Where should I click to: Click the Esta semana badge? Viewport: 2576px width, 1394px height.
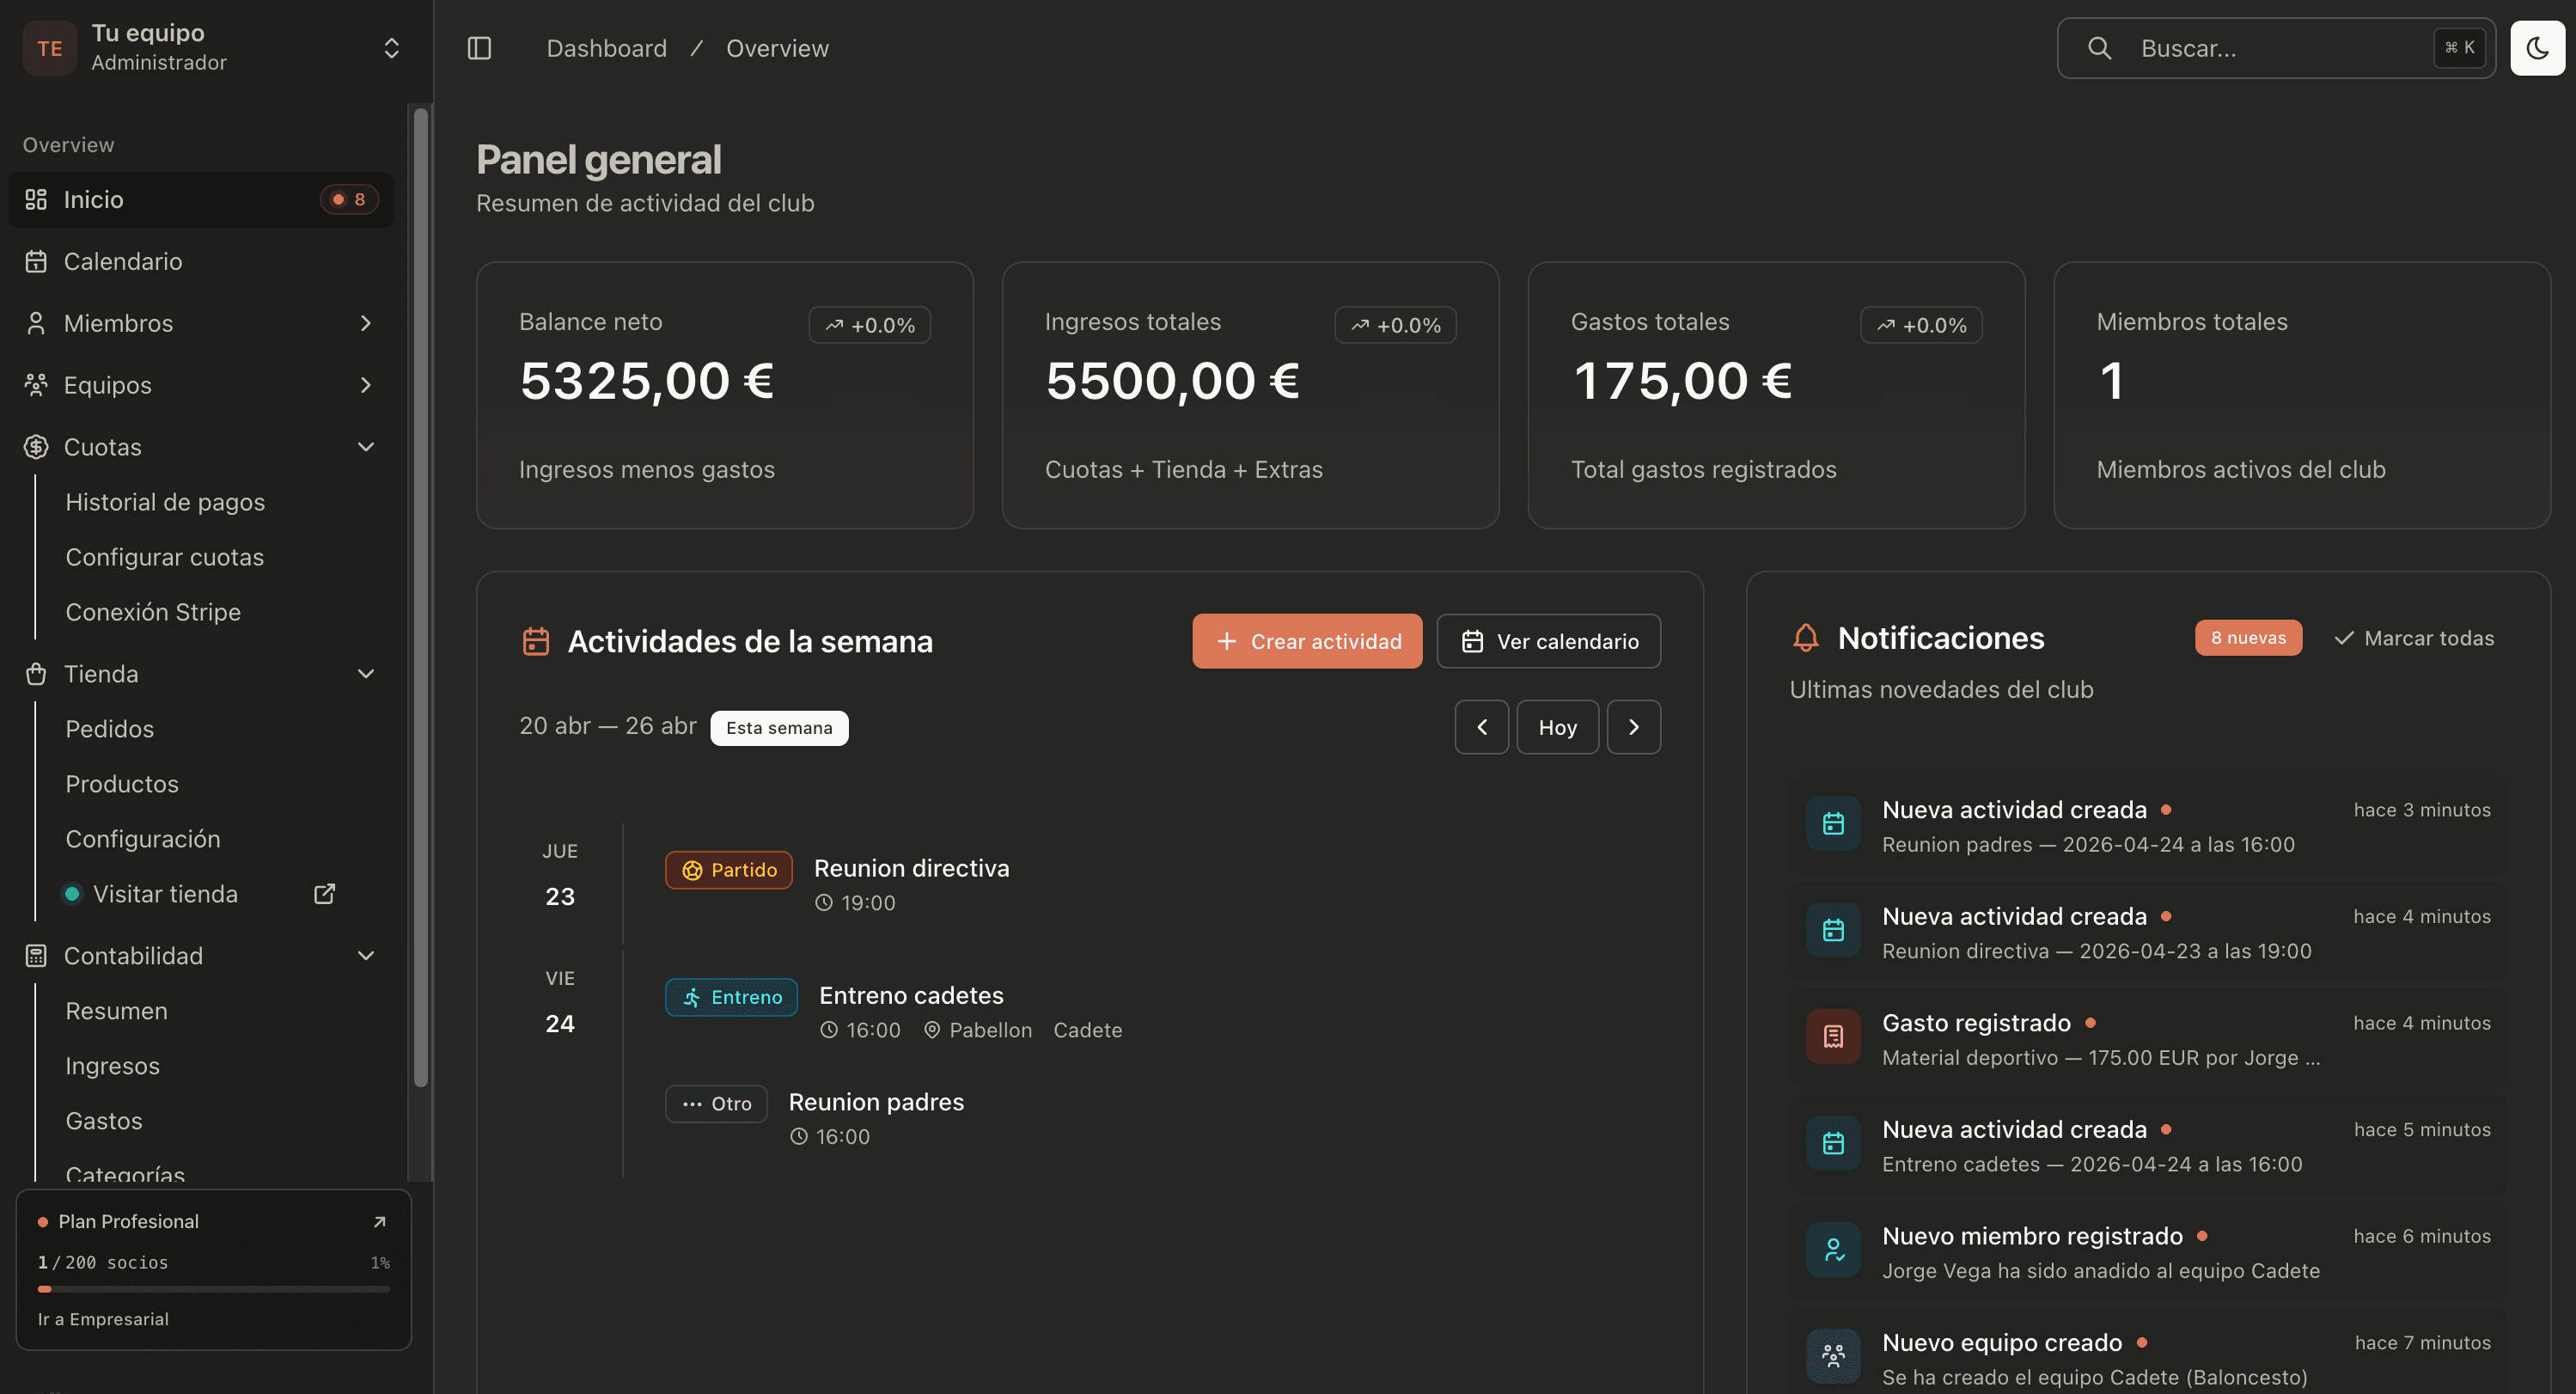tap(779, 728)
